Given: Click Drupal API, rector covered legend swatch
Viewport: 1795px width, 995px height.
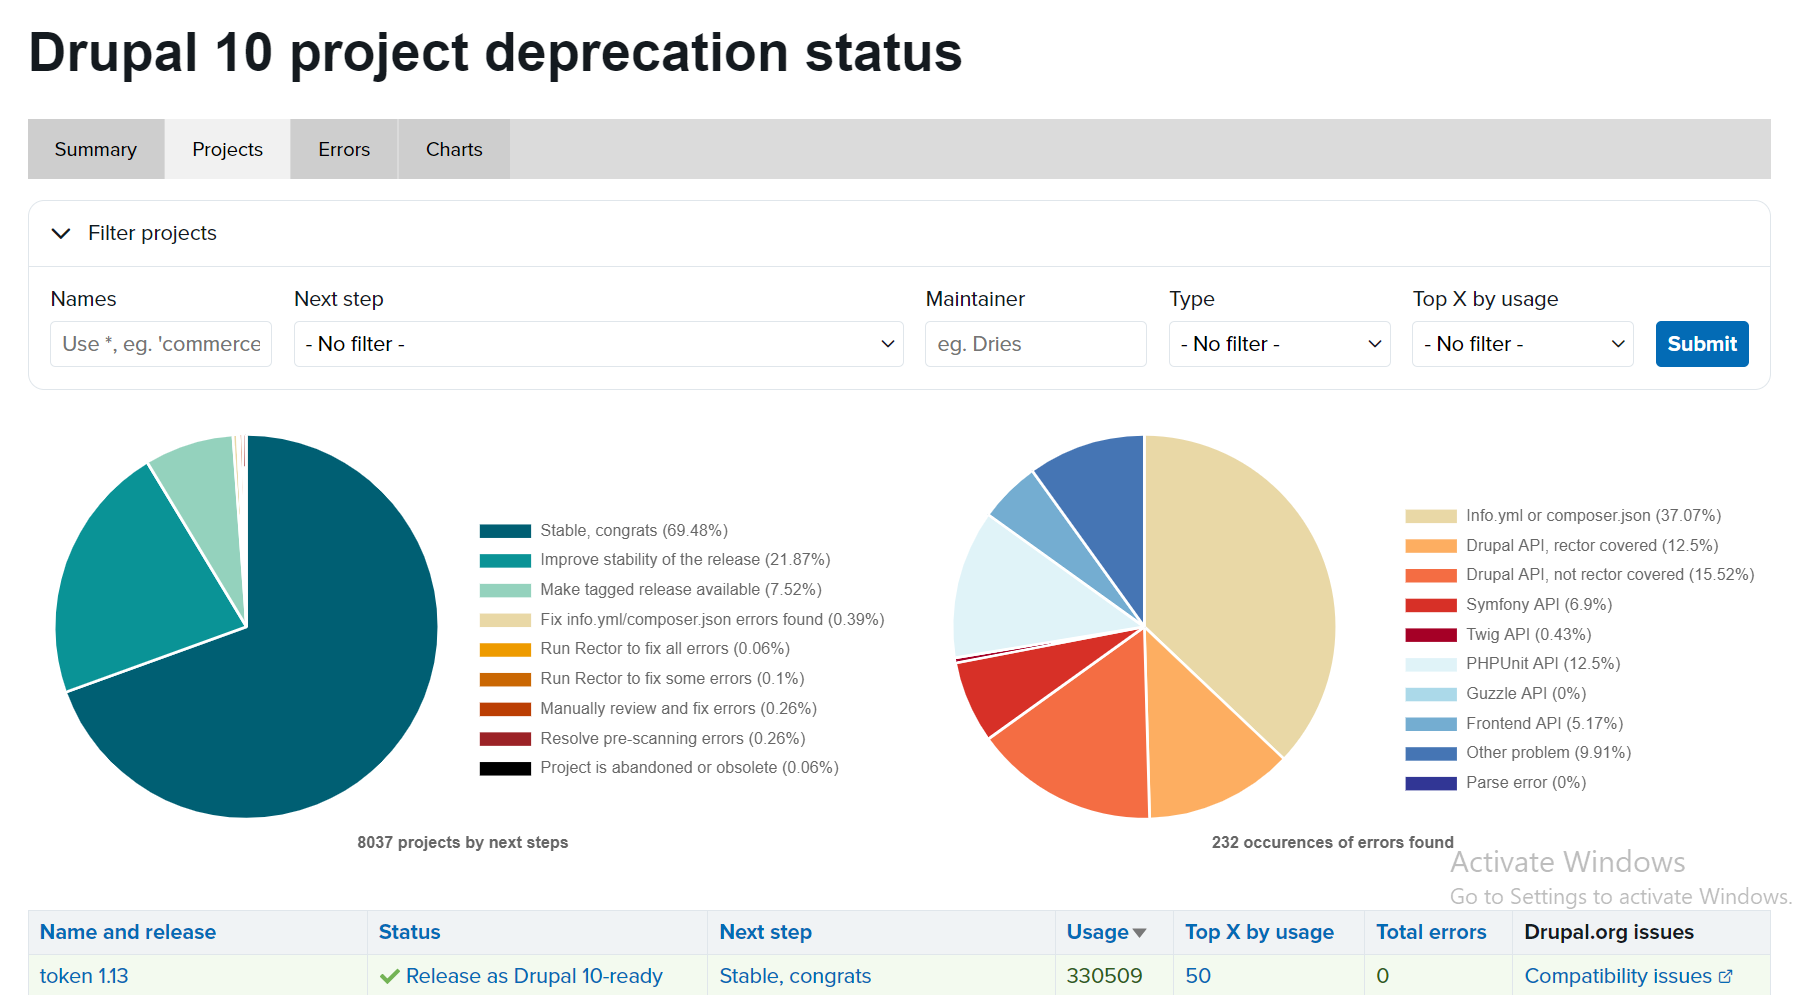Looking at the screenshot, I should point(1431,546).
